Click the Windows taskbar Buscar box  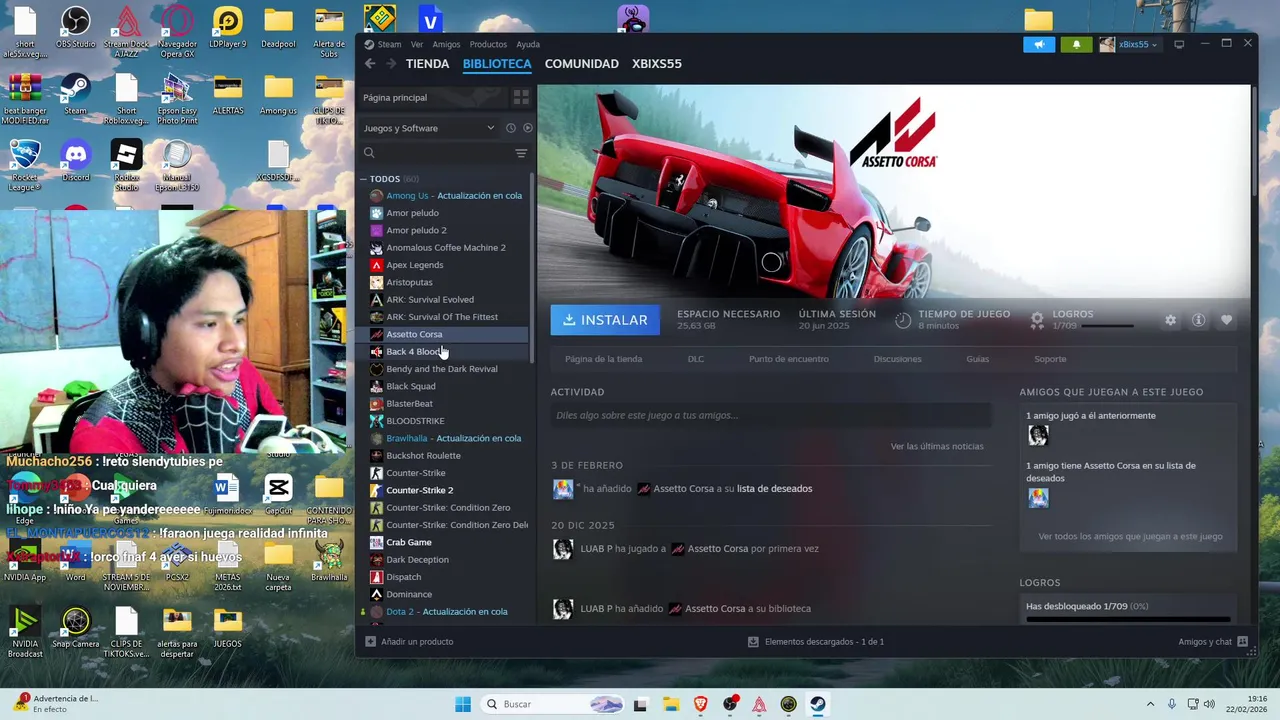point(553,704)
